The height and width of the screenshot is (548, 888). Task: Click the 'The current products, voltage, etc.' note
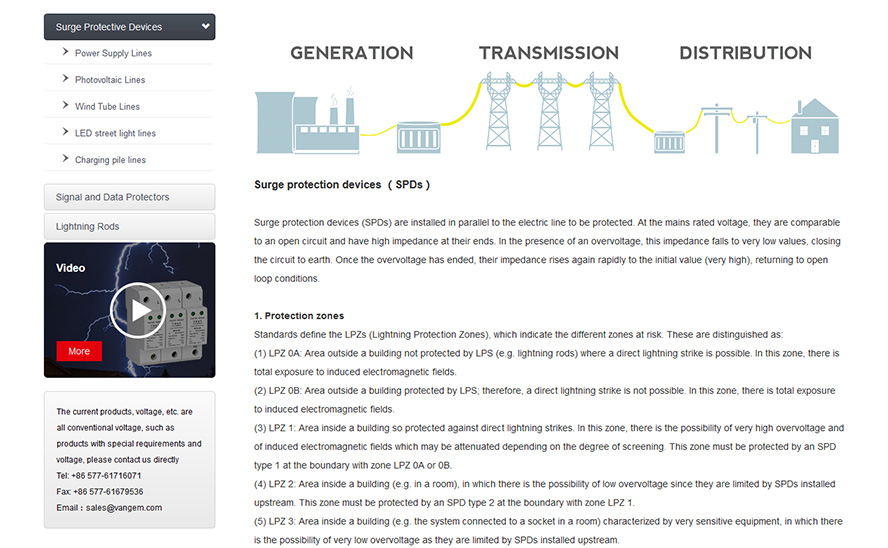tap(129, 435)
